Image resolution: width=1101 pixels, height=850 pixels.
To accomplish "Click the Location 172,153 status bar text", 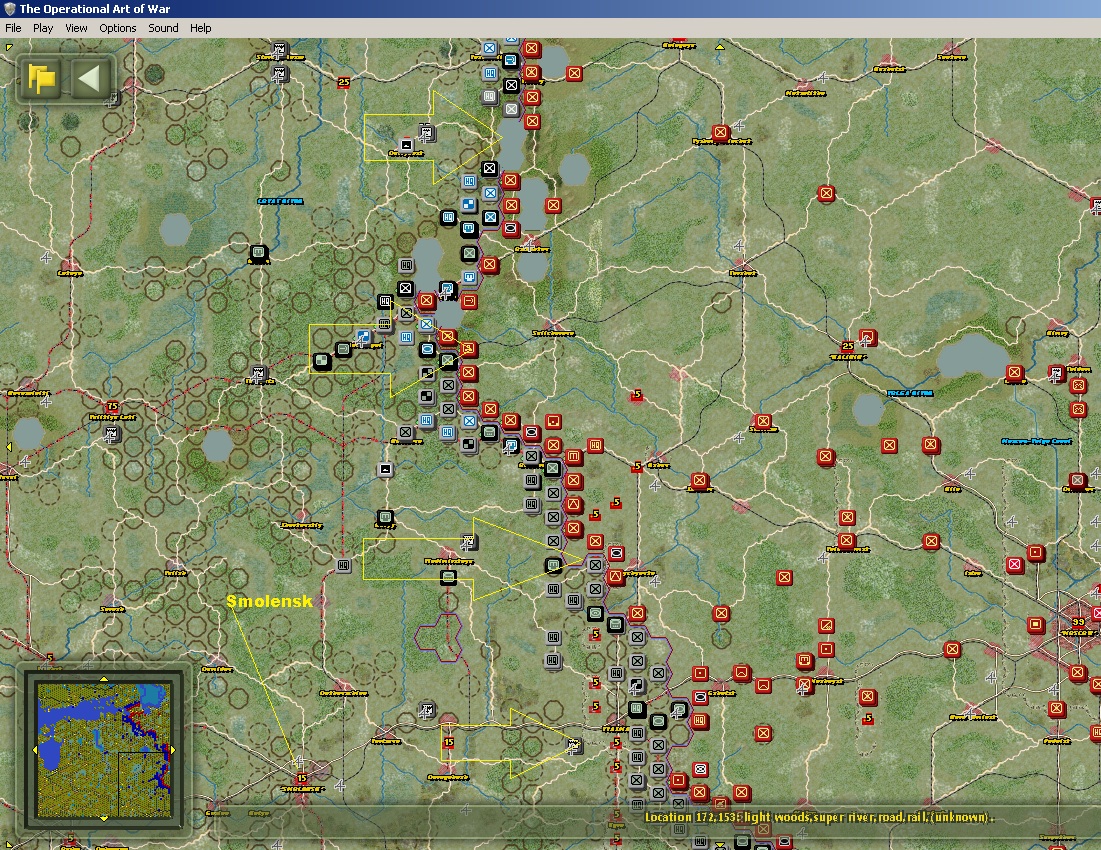I will pyautogui.click(x=817, y=817).
